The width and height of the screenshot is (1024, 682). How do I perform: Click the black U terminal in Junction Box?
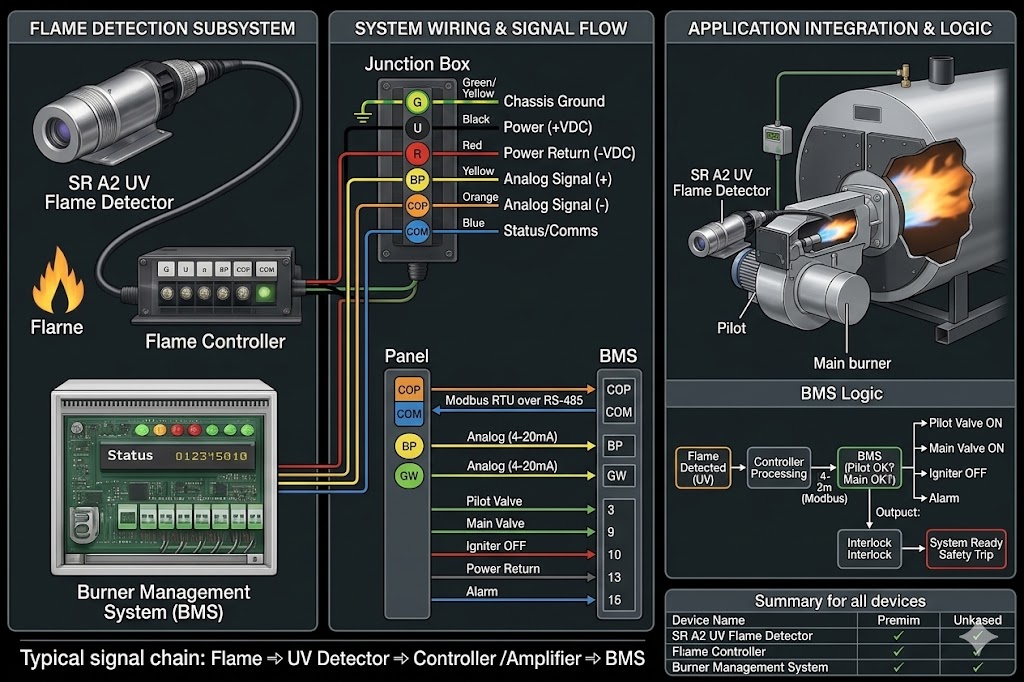417,127
